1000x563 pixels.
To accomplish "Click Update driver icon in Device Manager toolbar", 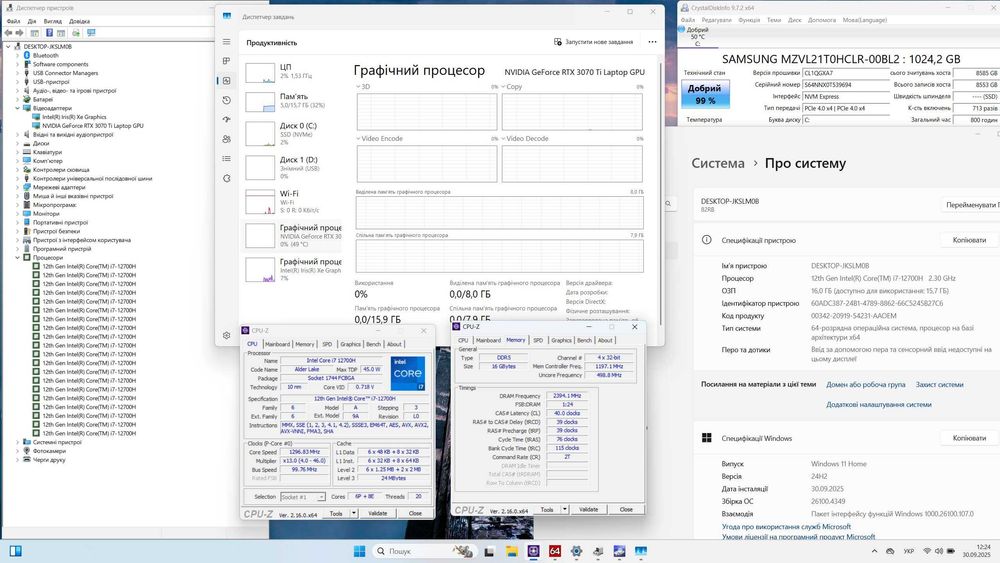I will pyautogui.click(x=76, y=33).
